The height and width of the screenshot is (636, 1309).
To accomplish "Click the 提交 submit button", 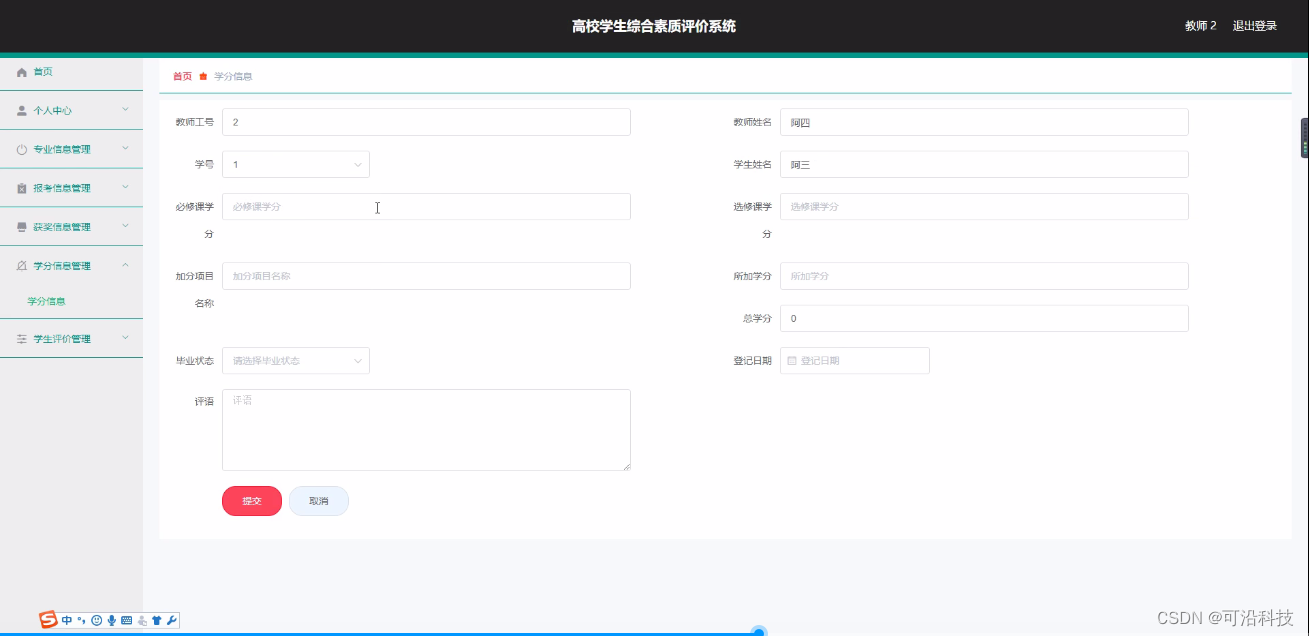I will click(x=251, y=500).
